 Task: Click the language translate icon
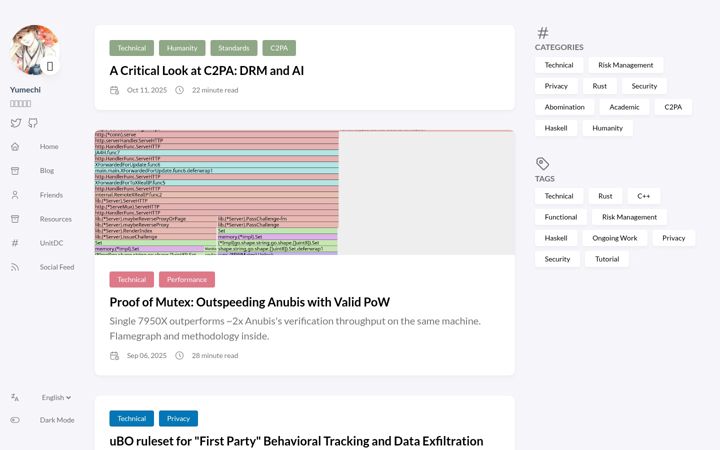[15, 398]
